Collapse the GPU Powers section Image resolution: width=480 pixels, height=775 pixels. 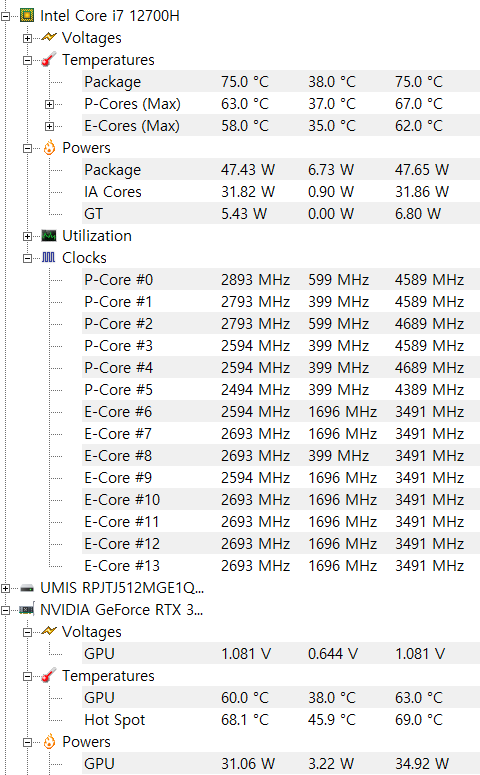[28, 742]
